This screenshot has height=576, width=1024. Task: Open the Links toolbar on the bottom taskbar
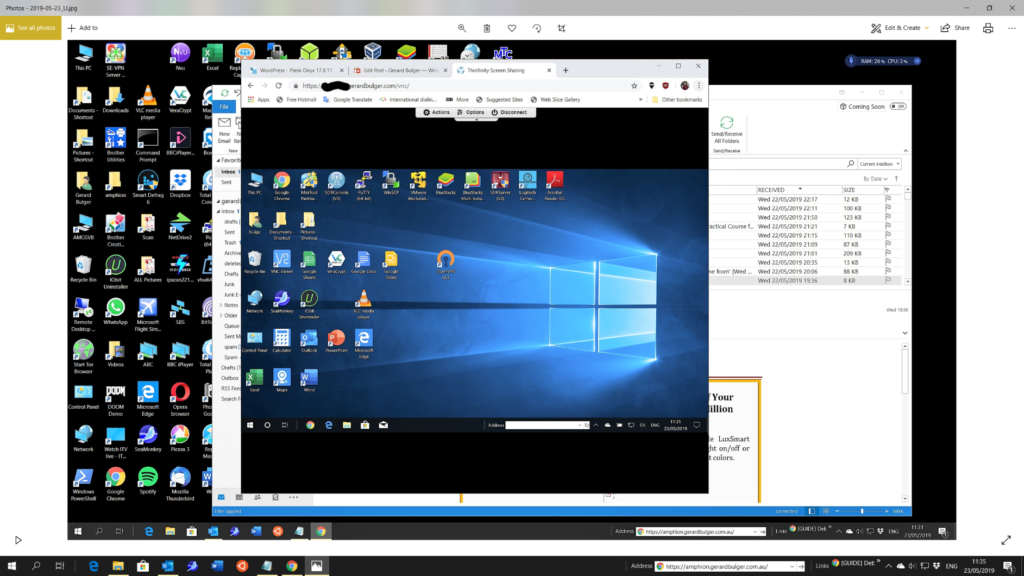[822, 566]
